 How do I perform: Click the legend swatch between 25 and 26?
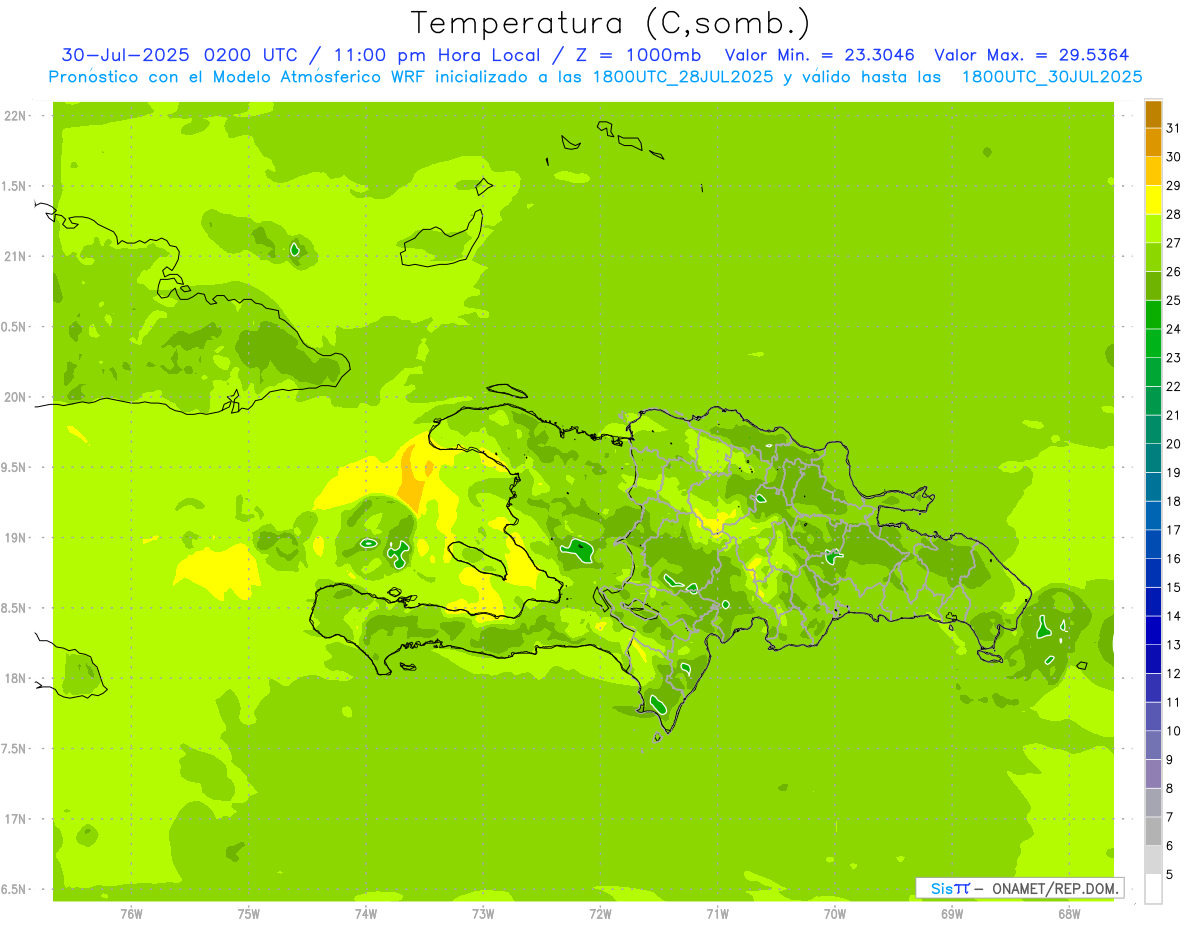1153,286
